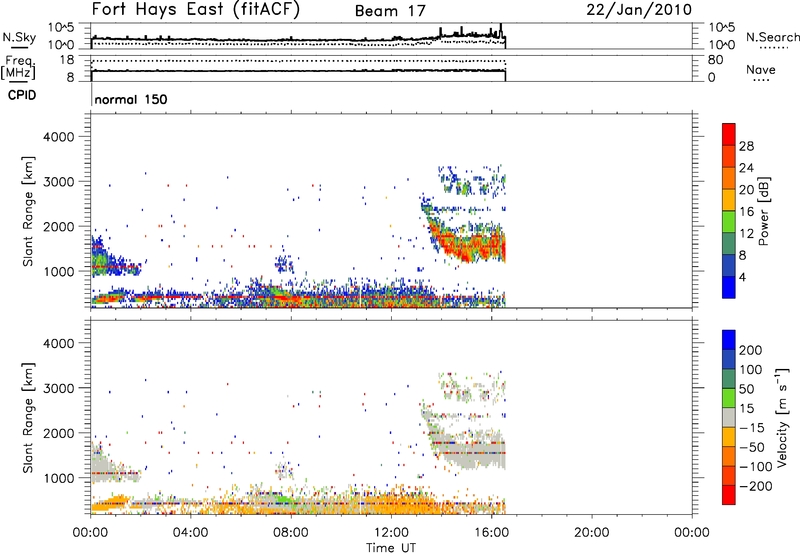Click the '04:00' time axis tick label
Viewport: 800px width, 554px height.
point(190,533)
